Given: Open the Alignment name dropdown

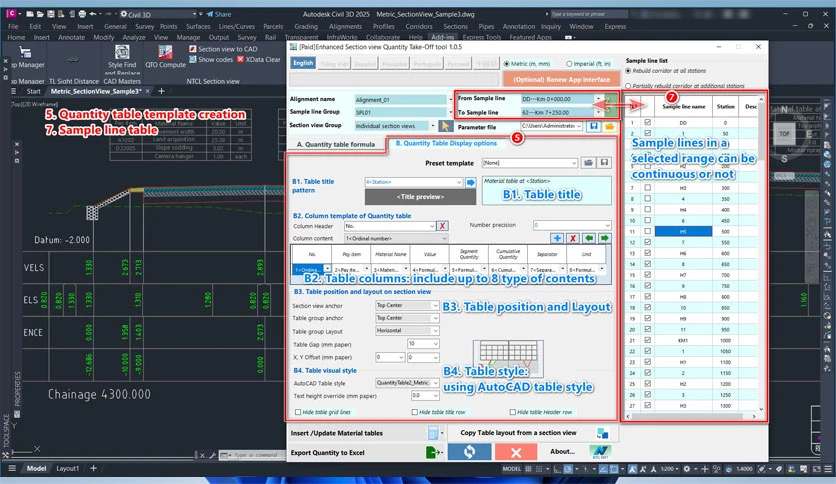Looking at the screenshot, I should coord(449,100).
